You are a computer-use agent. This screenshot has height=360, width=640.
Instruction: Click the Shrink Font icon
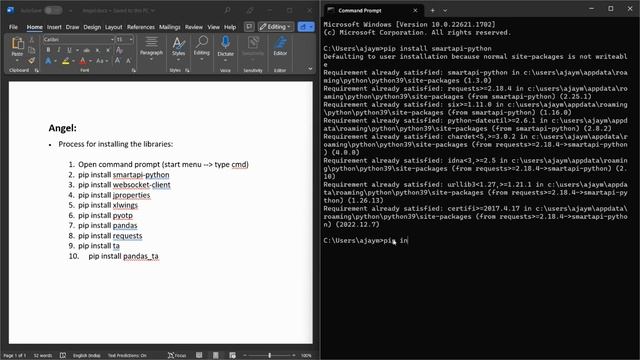(x=128, y=61)
